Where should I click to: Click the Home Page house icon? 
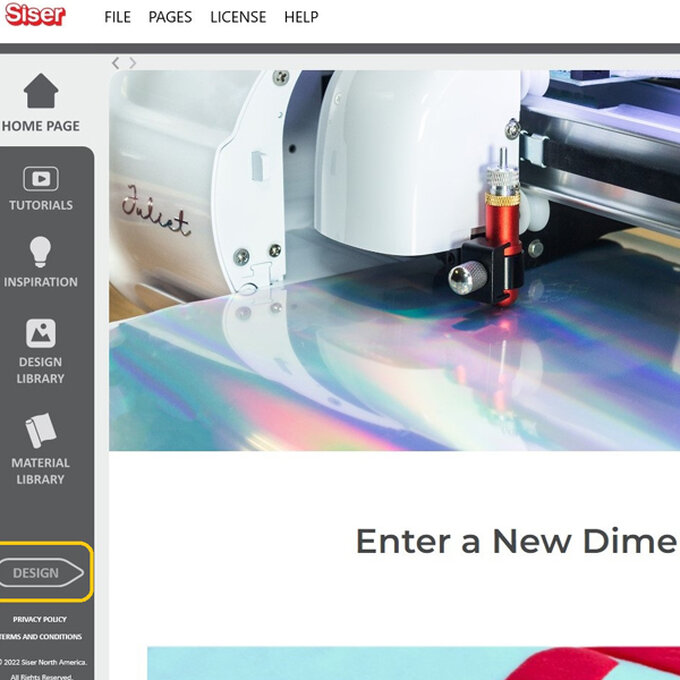click(x=41, y=91)
